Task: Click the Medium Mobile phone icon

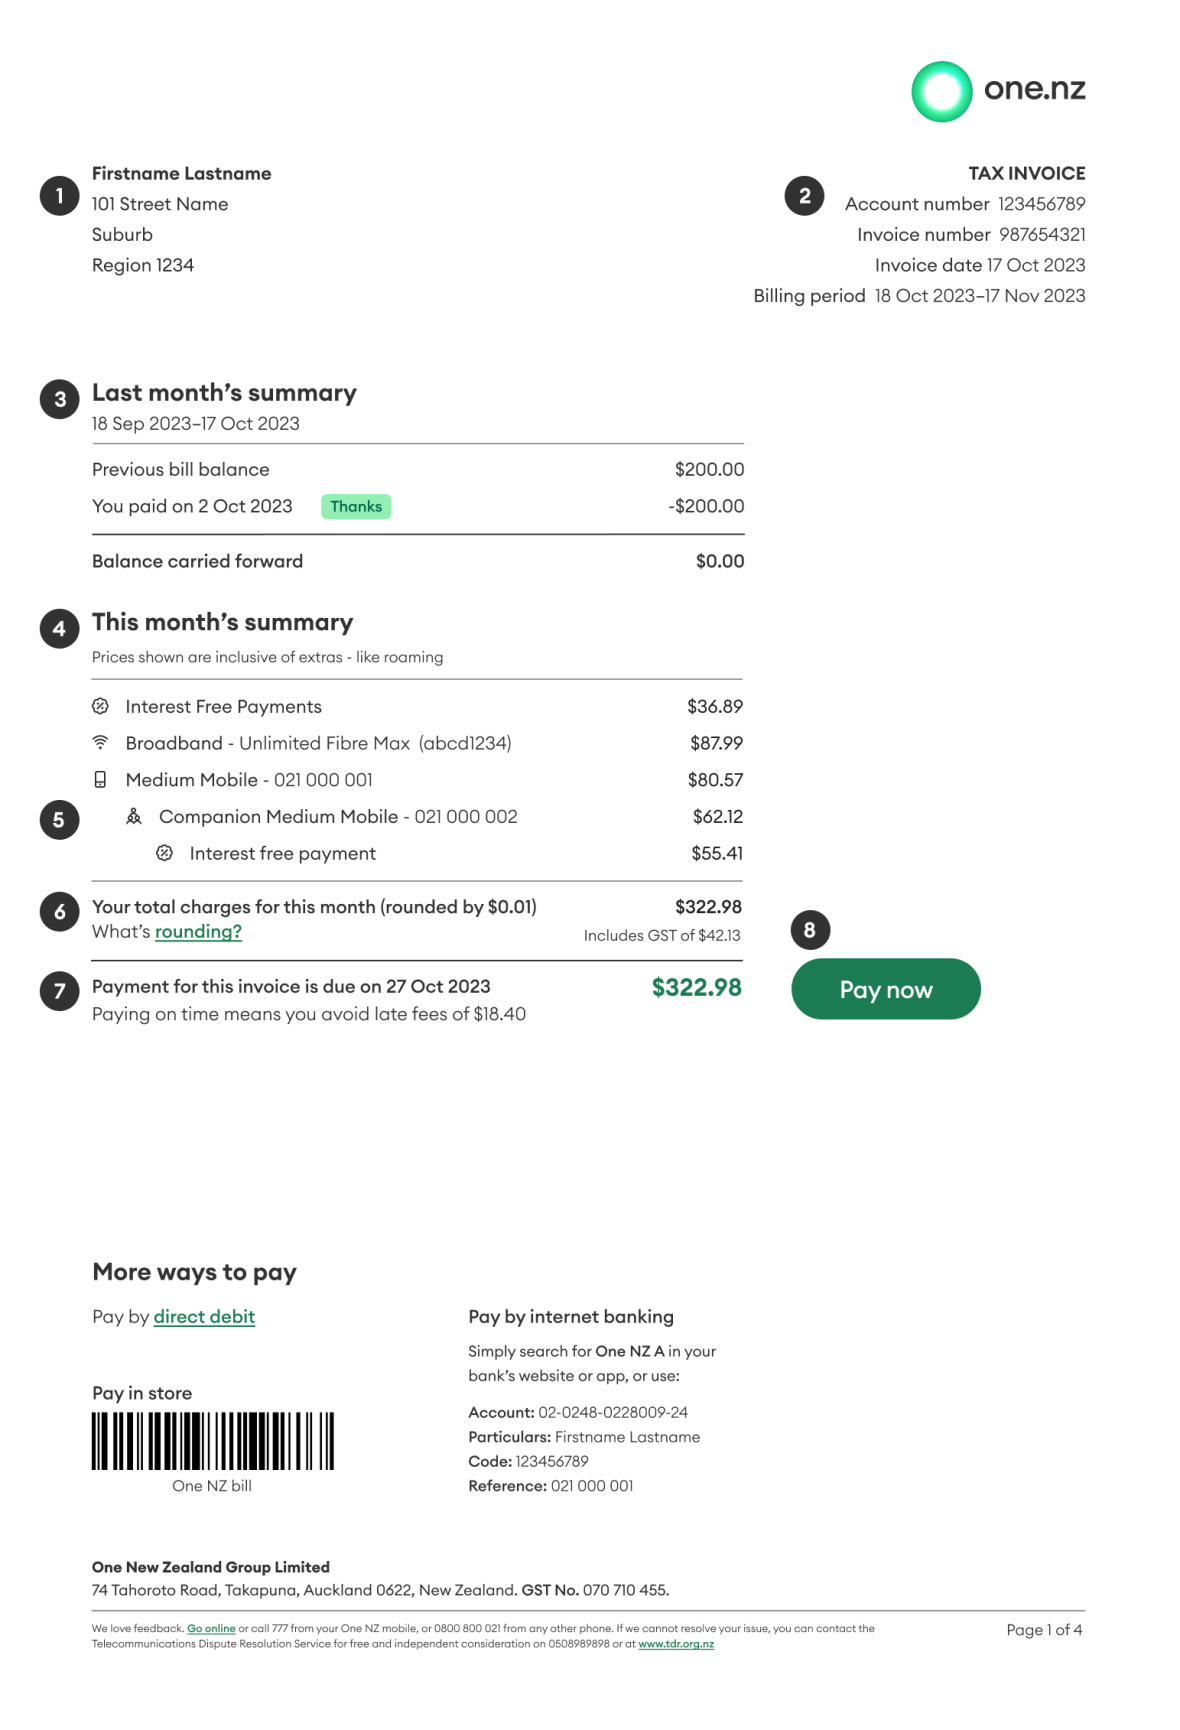Action: [x=100, y=780]
